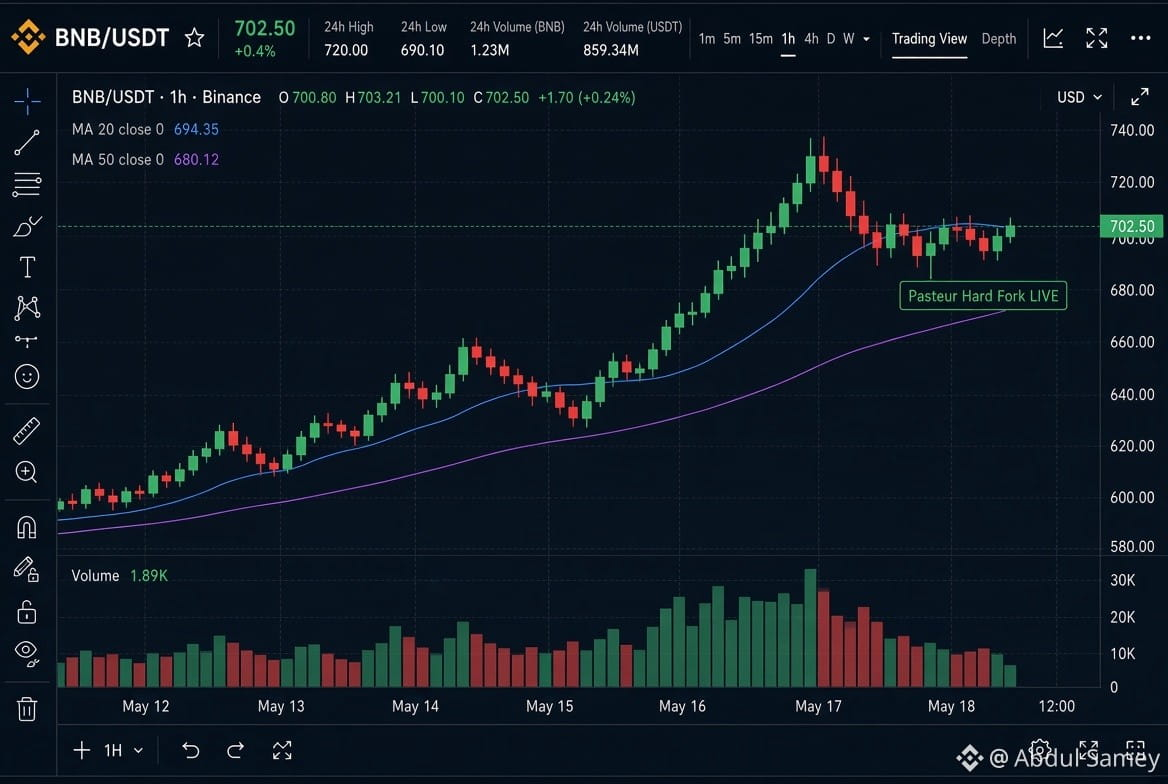Image resolution: width=1168 pixels, height=784 pixels.
Task: Click the BNB/USDT pair name
Action: pos(112,38)
